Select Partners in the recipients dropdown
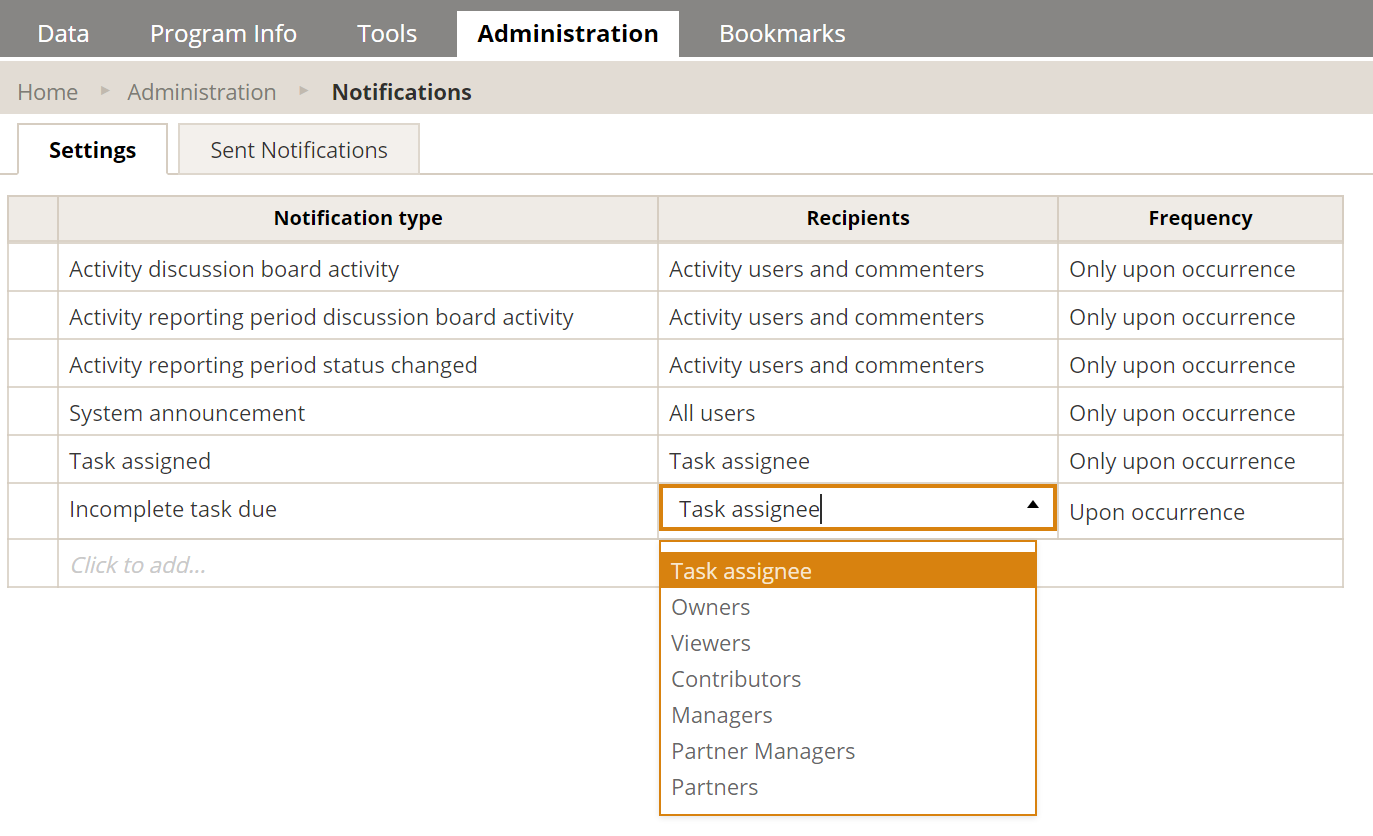 [715, 787]
